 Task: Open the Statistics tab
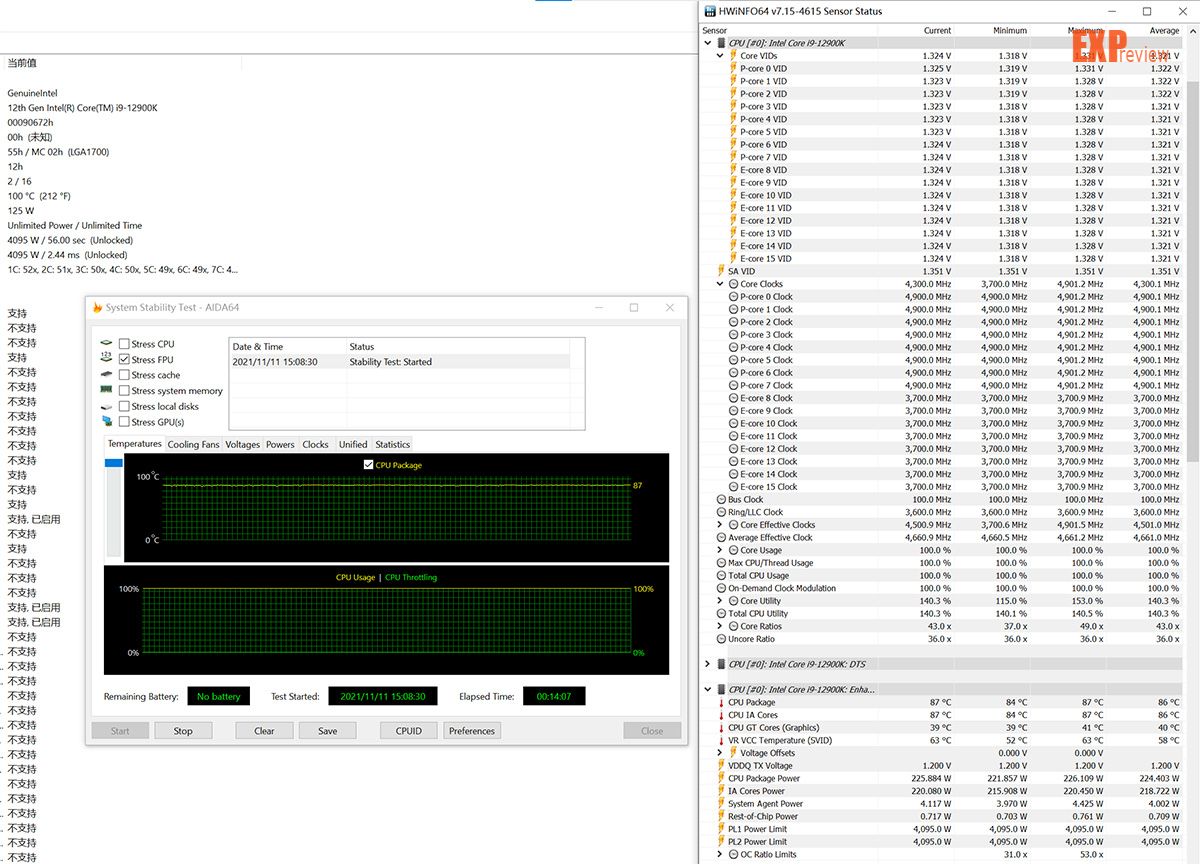coord(392,445)
